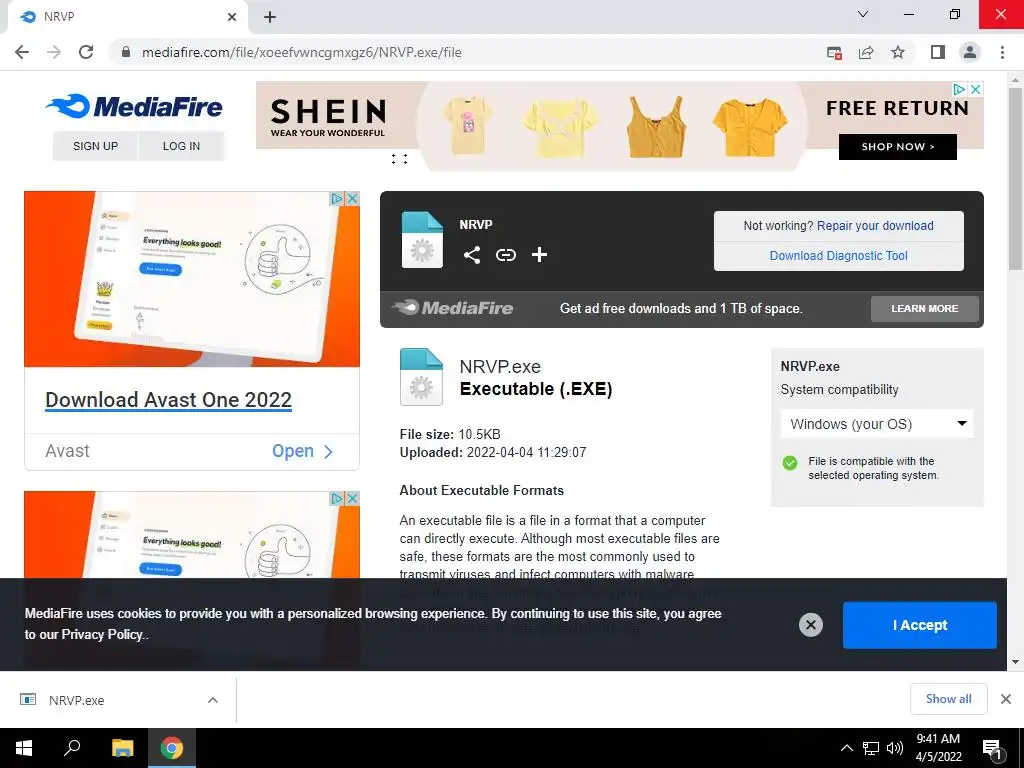Dismiss the cookie banner with X
The image size is (1024, 768).
tap(810, 625)
